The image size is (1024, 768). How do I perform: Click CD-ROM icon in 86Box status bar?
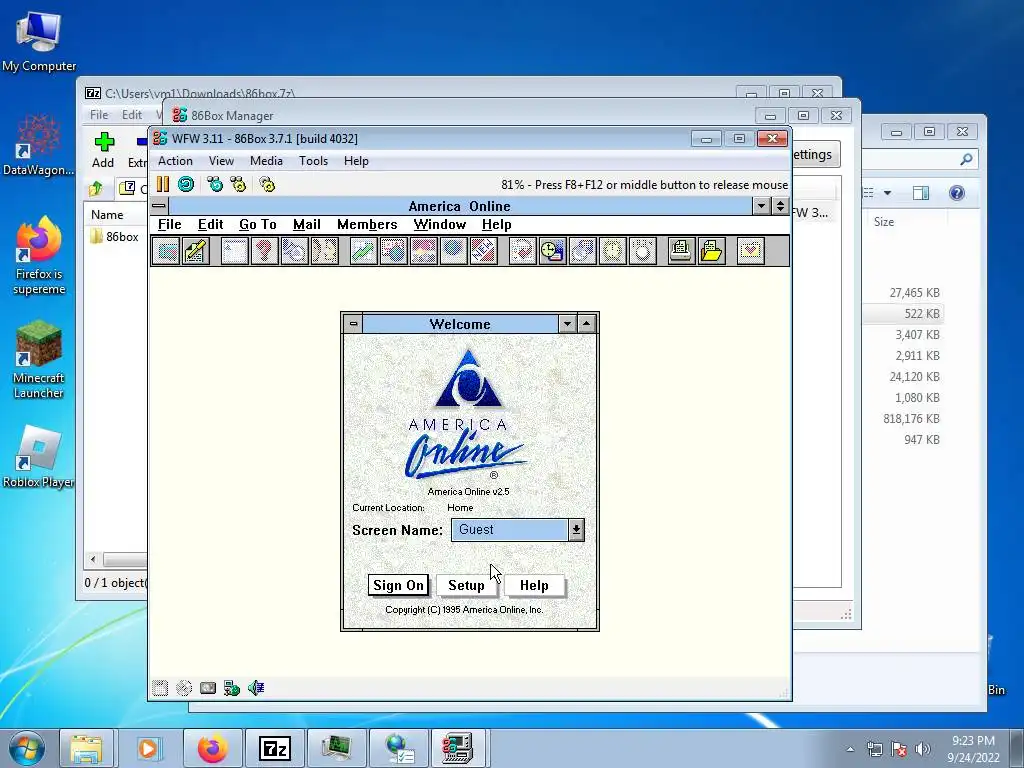coord(184,688)
